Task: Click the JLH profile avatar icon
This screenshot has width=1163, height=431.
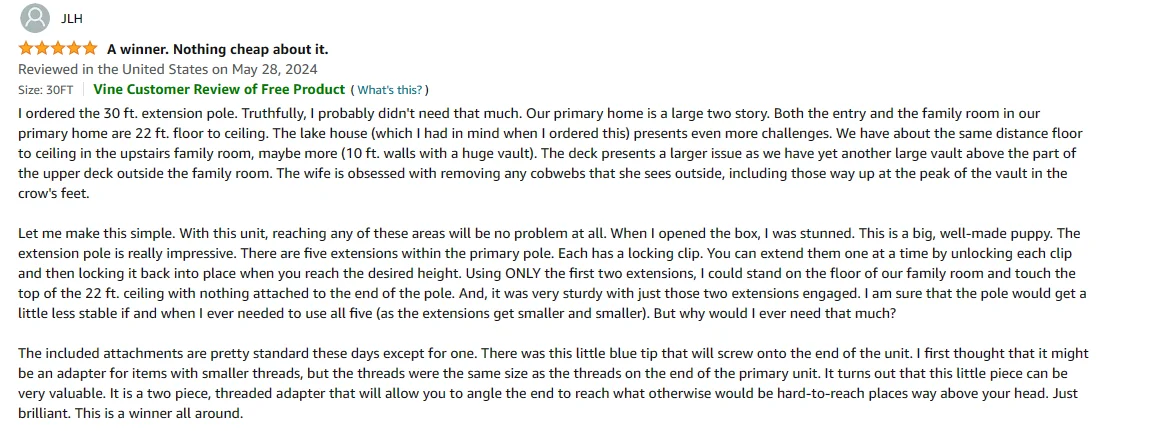Action: (35, 19)
